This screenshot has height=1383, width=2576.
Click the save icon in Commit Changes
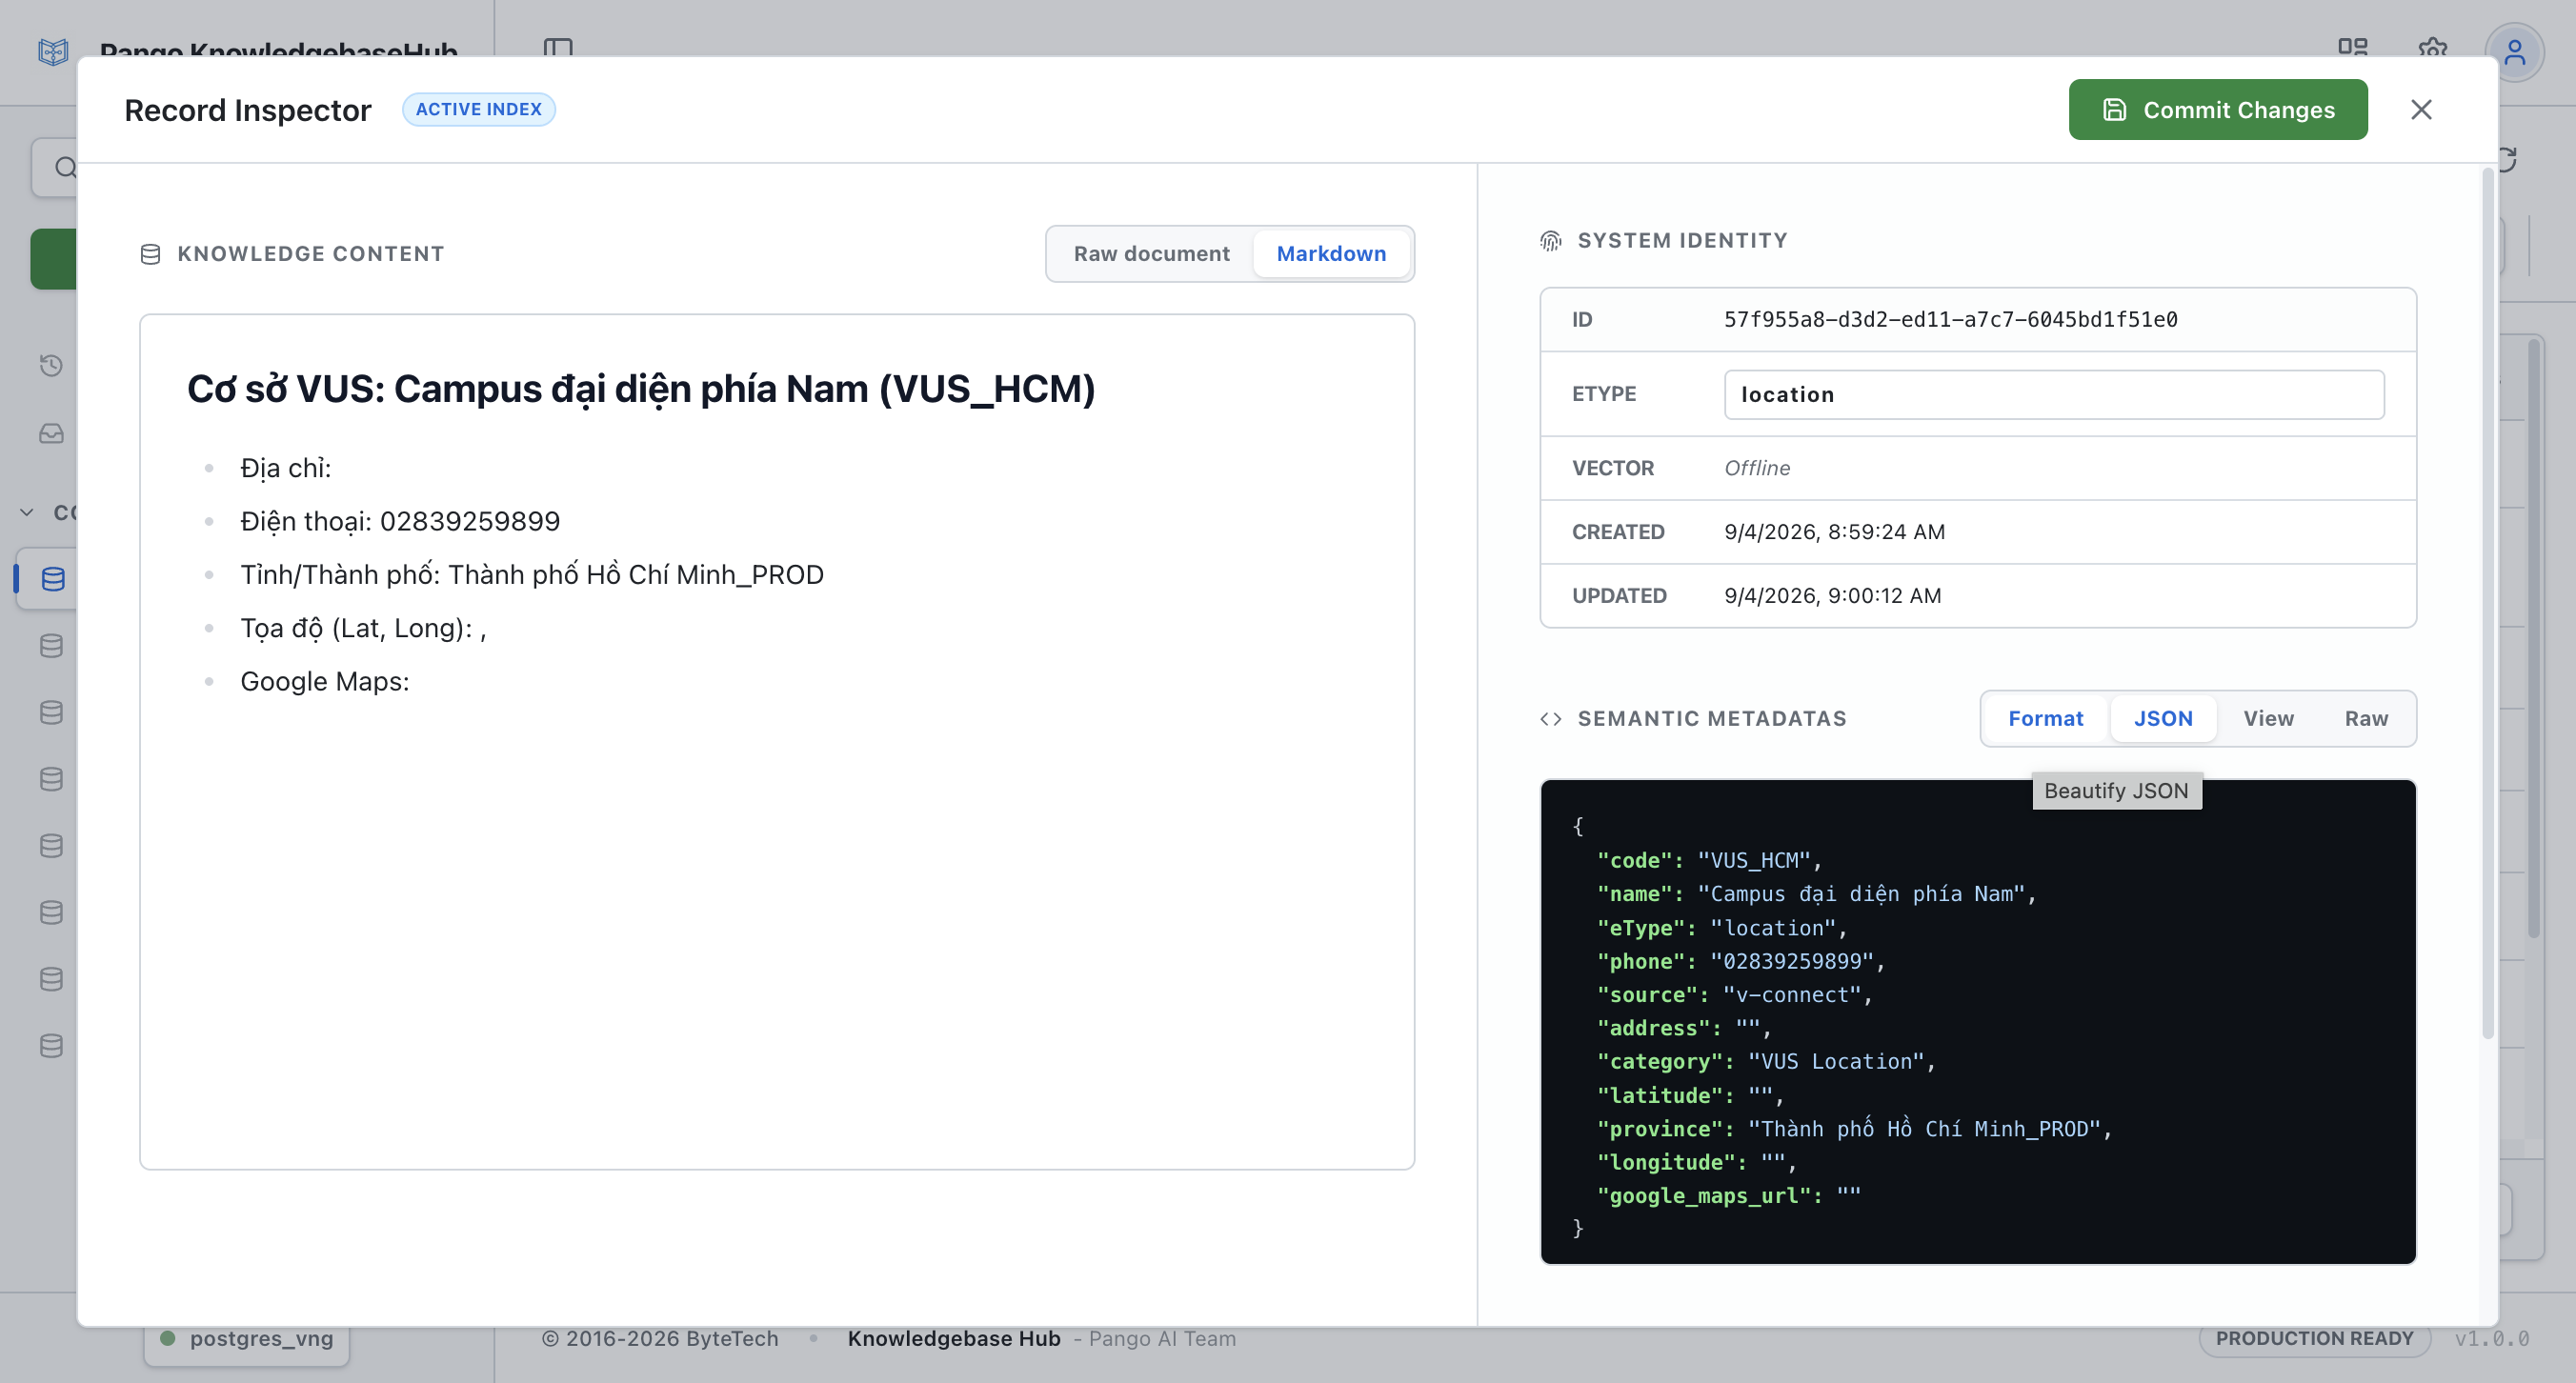pos(2114,109)
